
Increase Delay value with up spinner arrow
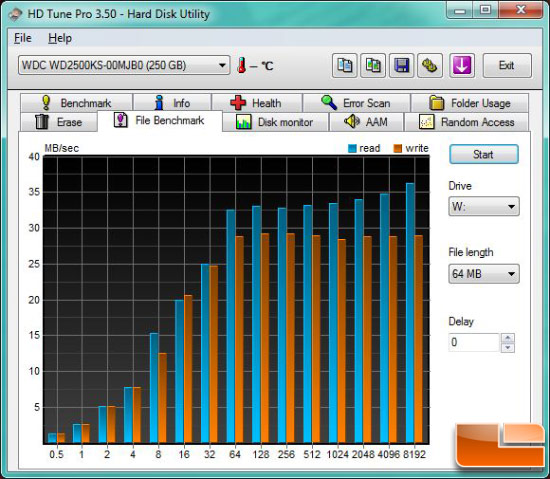pos(508,338)
